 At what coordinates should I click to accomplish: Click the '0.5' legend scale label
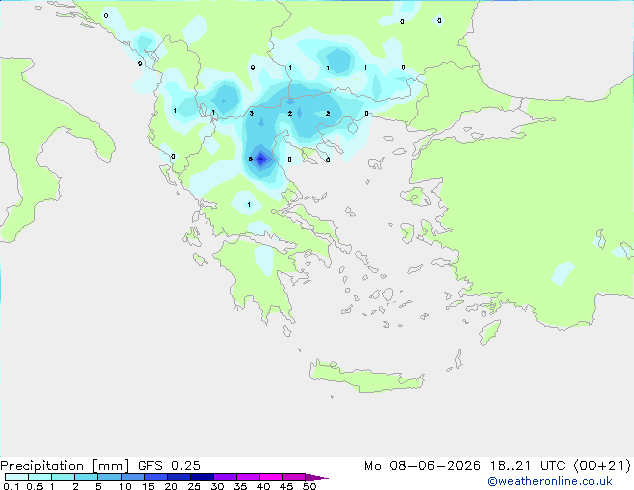35,486
